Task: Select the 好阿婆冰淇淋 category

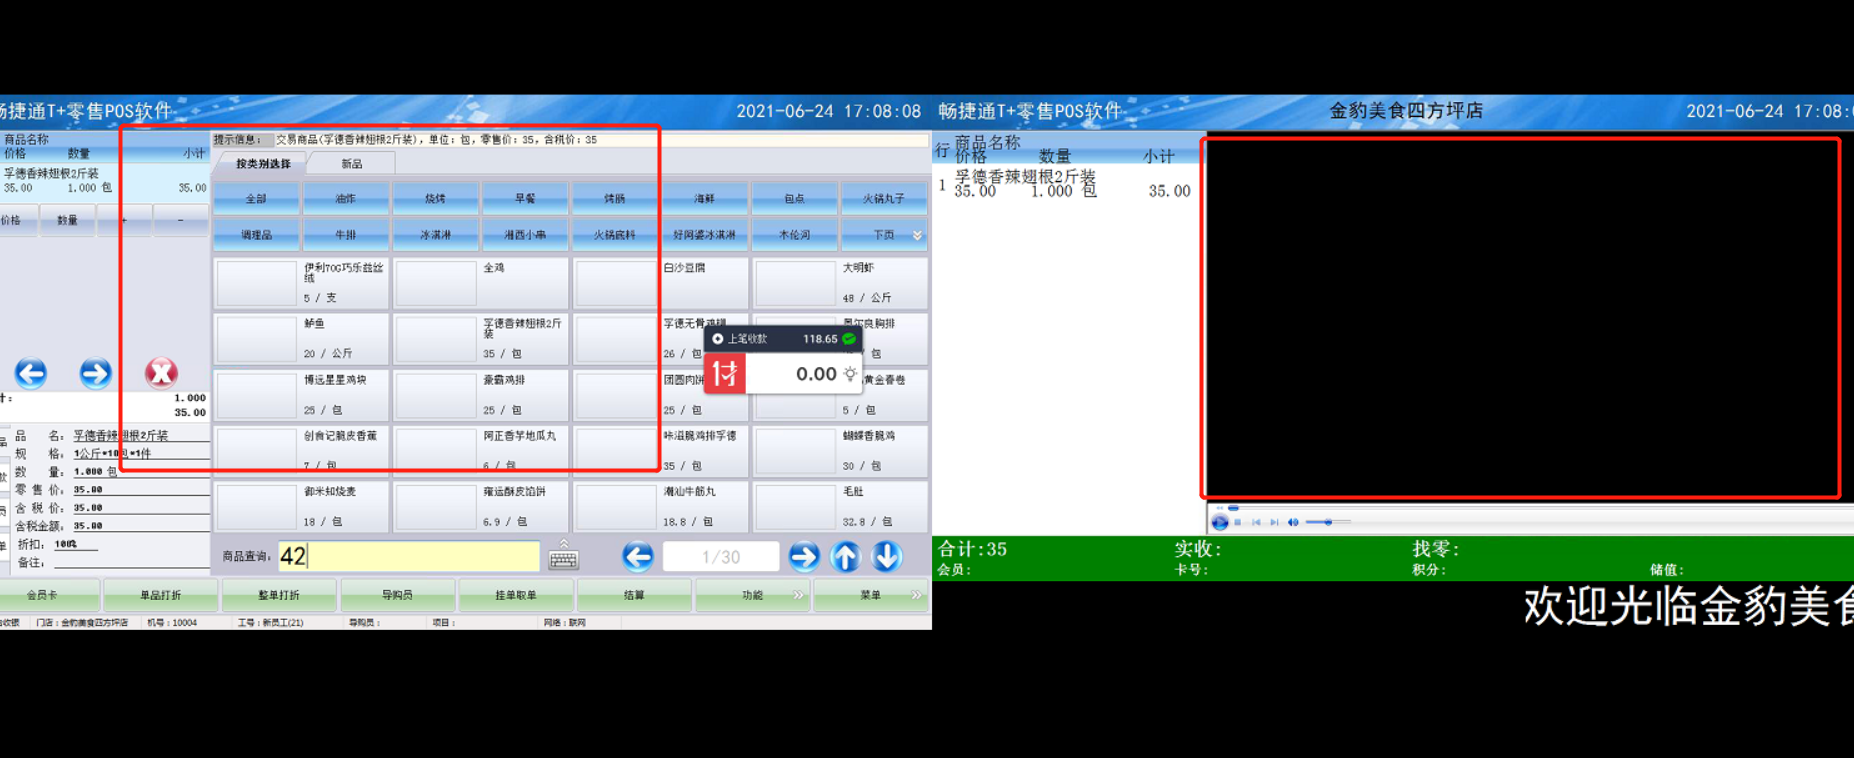Action: [x=704, y=235]
